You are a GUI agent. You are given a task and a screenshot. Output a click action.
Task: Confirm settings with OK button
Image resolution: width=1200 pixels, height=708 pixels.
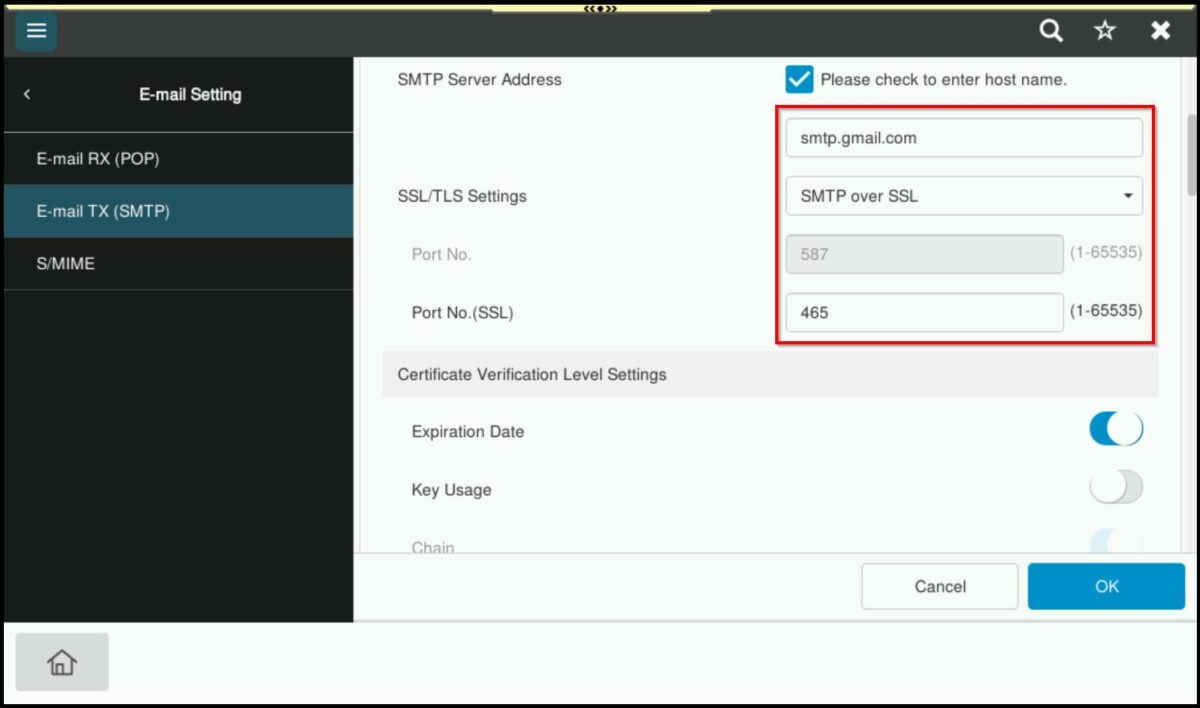pos(1106,586)
